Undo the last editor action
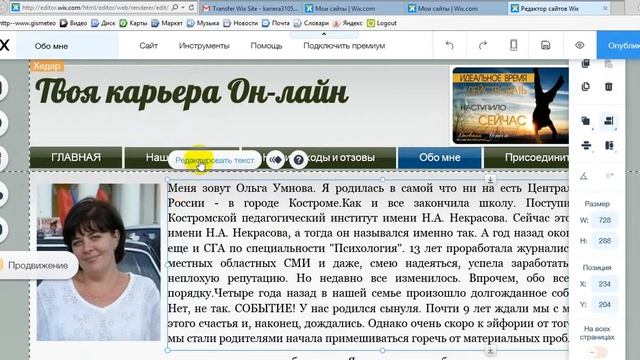This screenshot has width=640, height=360. 449,45
